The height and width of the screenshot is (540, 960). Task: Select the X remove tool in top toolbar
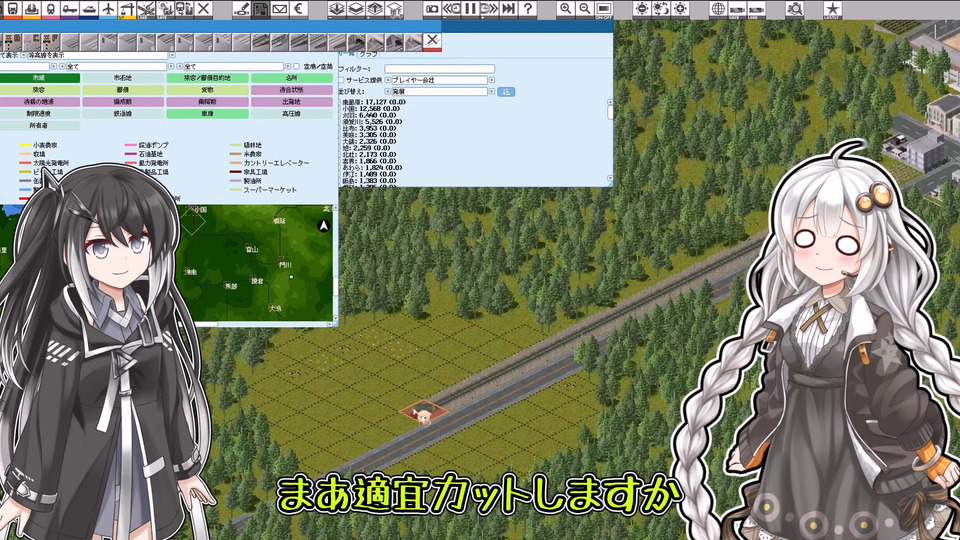(x=203, y=9)
